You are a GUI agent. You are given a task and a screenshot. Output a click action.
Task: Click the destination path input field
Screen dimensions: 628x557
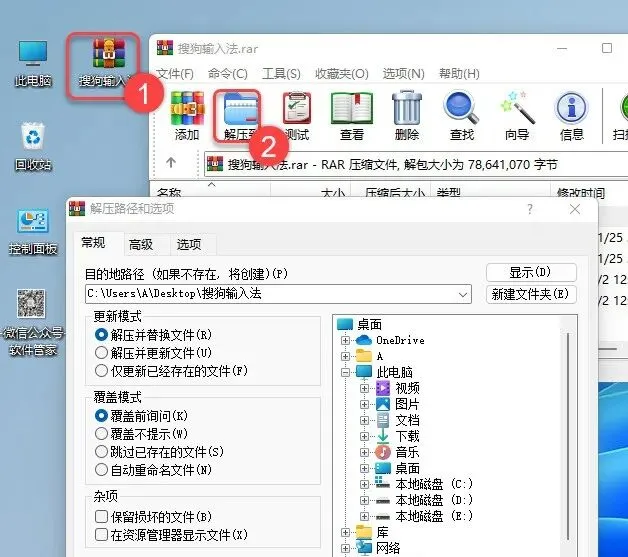coord(278,294)
